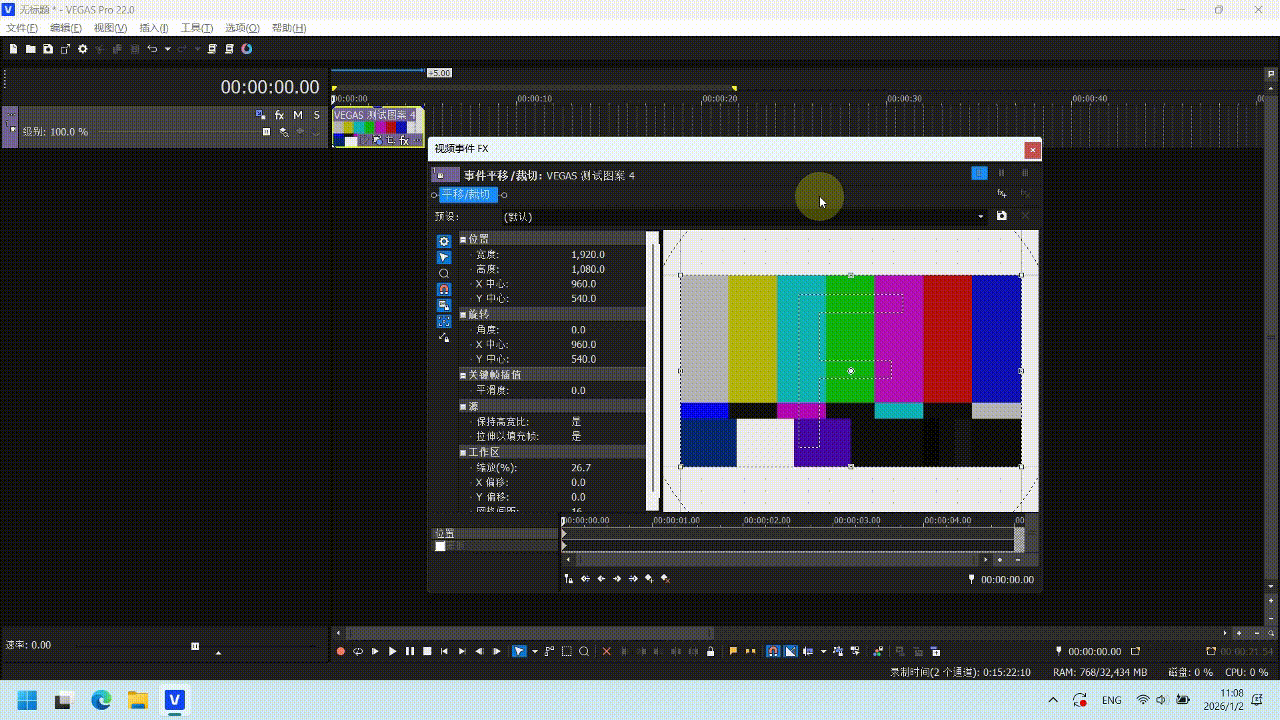The width and height of the screenshot is (1280, 720).
Task: Toggle the mask checkbox under position row
Action: pyautogui.click(x=440, y=546)
